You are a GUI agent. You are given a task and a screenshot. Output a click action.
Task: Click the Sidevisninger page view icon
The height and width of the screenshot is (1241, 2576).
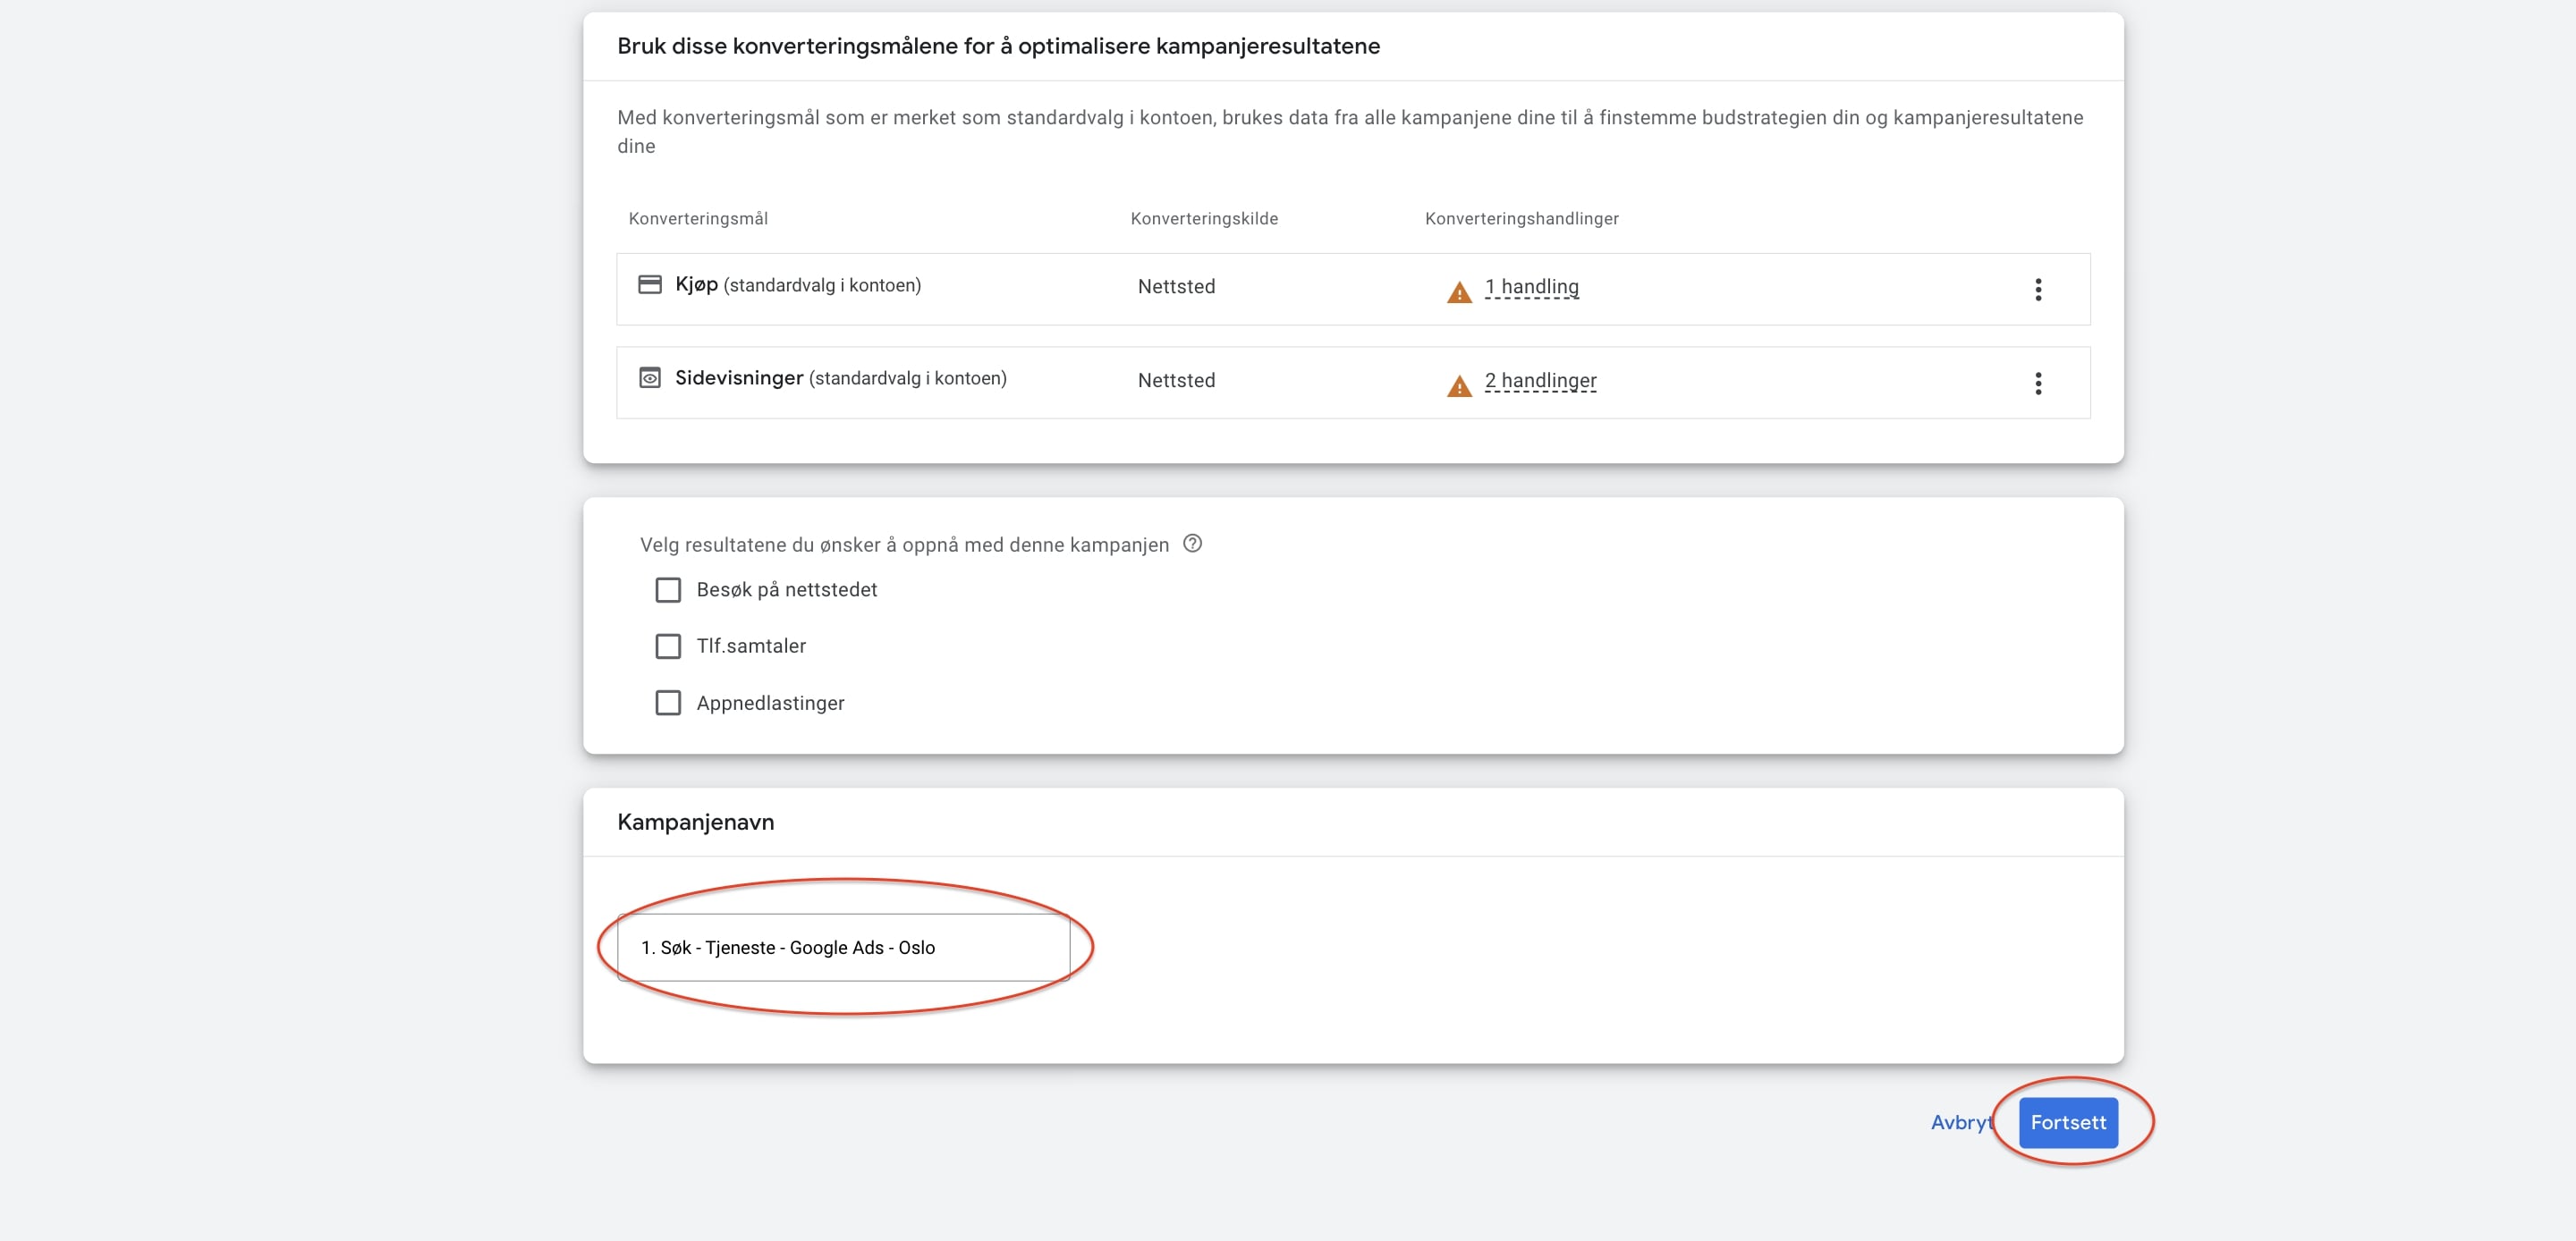point(650,378)
